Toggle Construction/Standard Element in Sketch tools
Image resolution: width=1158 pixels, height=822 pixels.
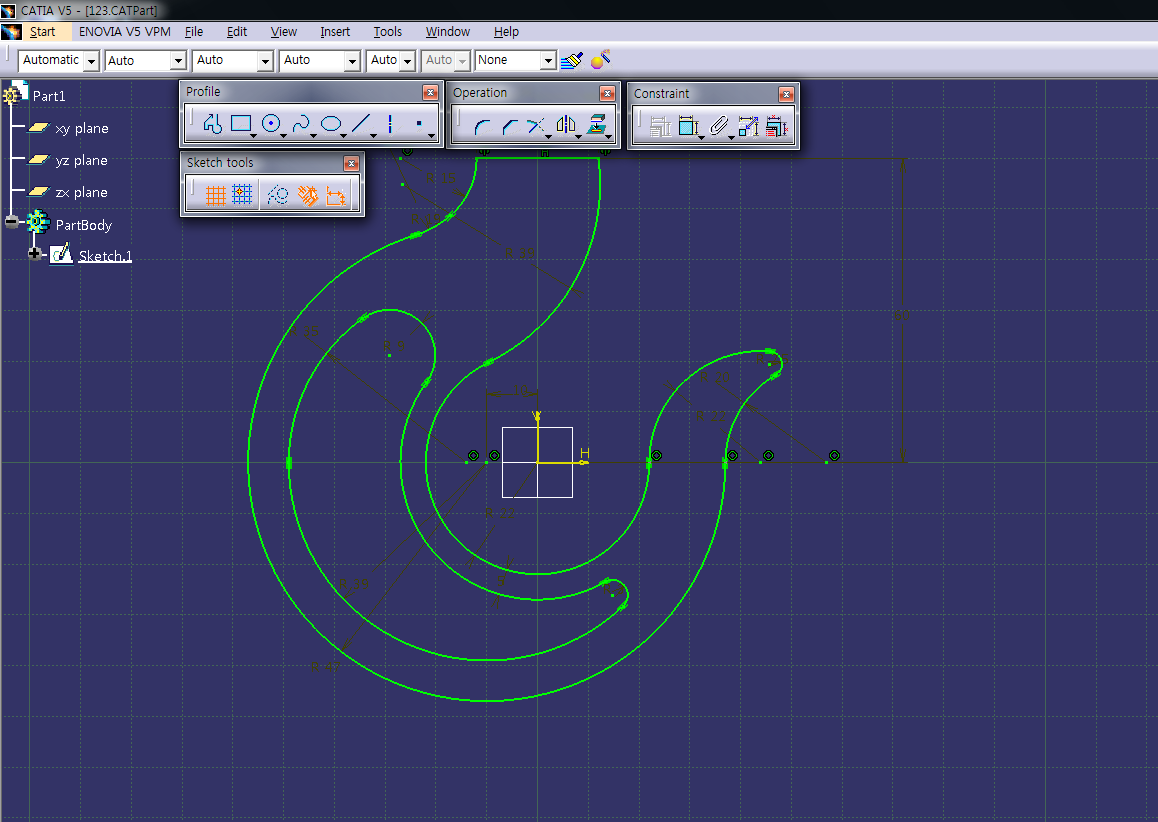(278, 196)
